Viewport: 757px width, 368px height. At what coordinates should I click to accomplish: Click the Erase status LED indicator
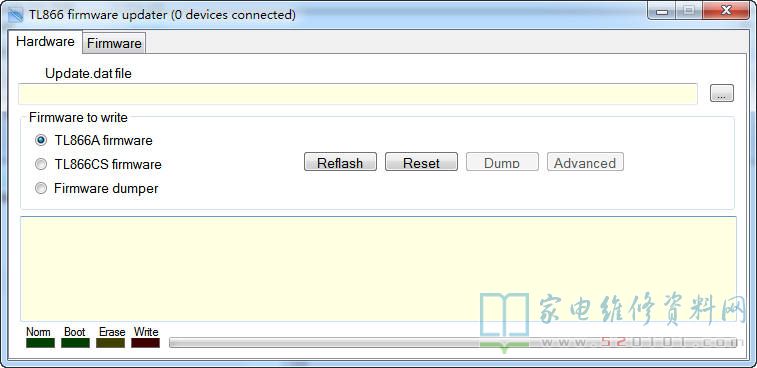coord(111,343)
